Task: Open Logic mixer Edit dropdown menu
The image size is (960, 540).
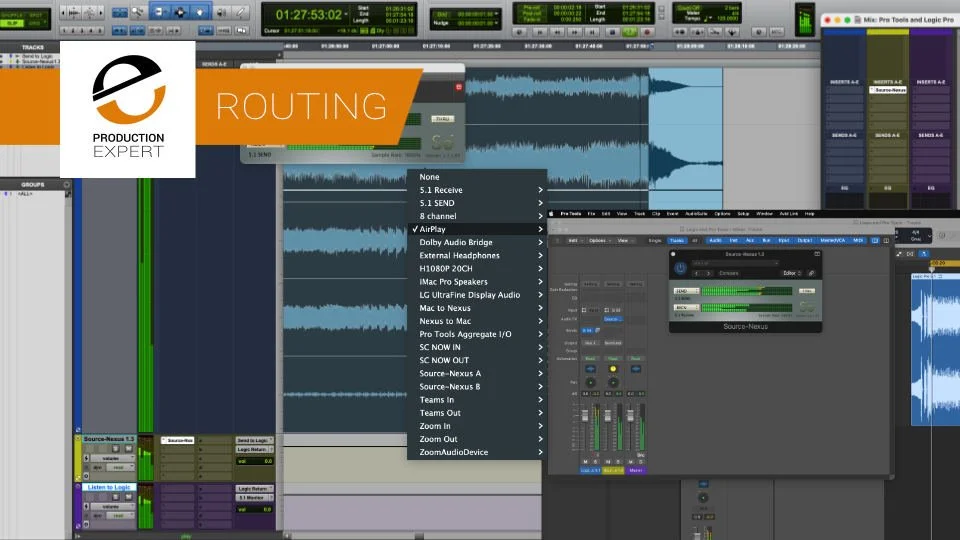Action: click(x=574, y=241)
